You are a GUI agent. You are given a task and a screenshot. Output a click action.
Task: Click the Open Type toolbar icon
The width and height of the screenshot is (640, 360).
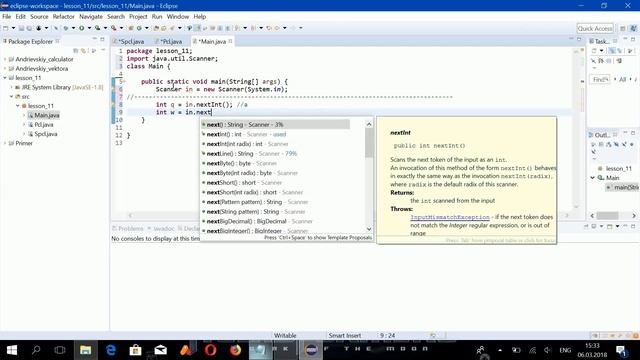156,28
